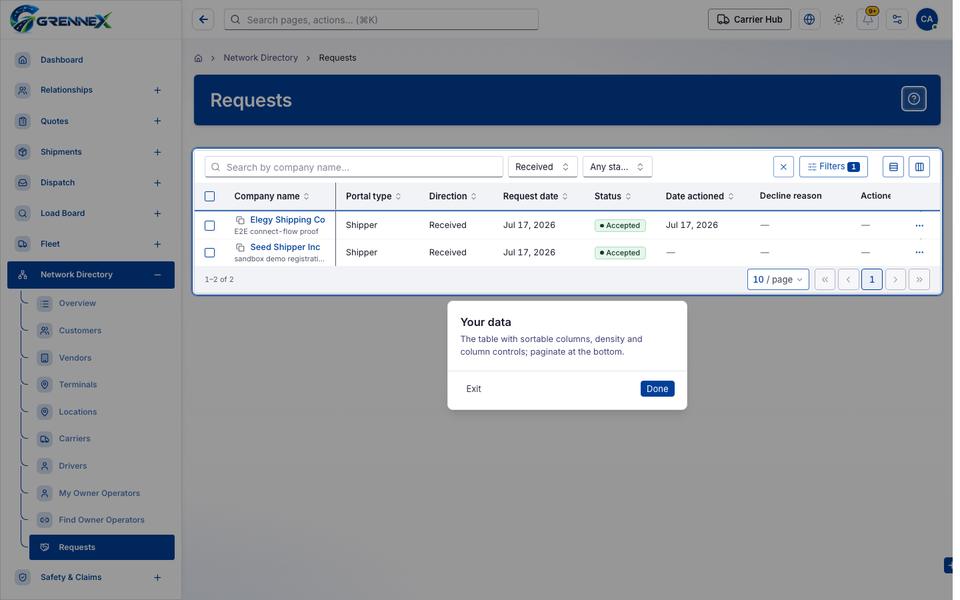Viewport: 960px width, 600px height.
Task: Click Exit in the tour popup
Action: point(473,389)
